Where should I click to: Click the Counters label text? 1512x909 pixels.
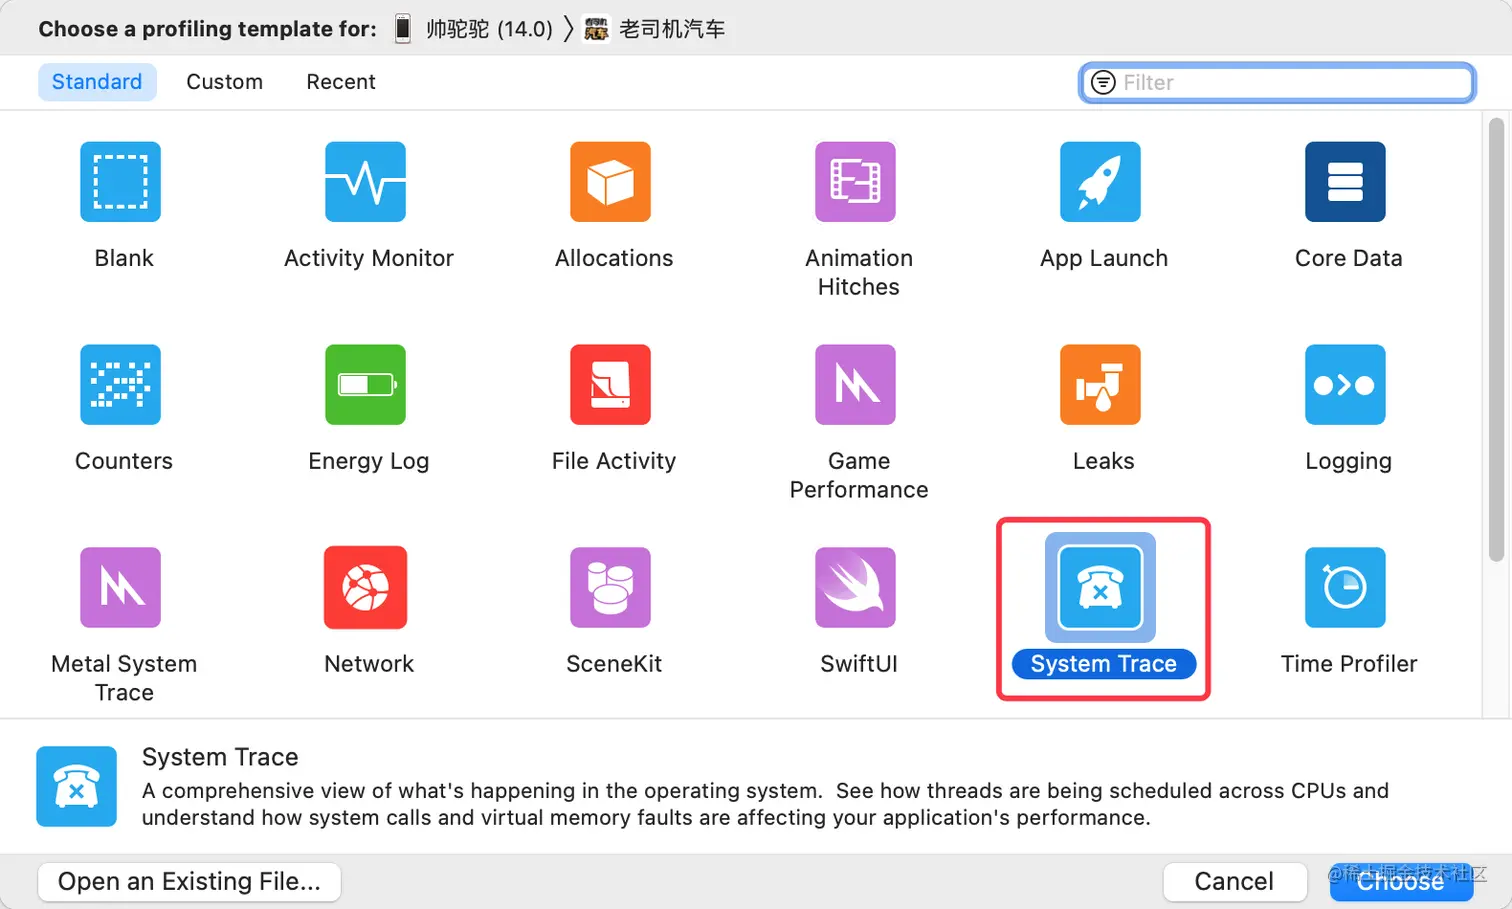(x=124, y=461)
